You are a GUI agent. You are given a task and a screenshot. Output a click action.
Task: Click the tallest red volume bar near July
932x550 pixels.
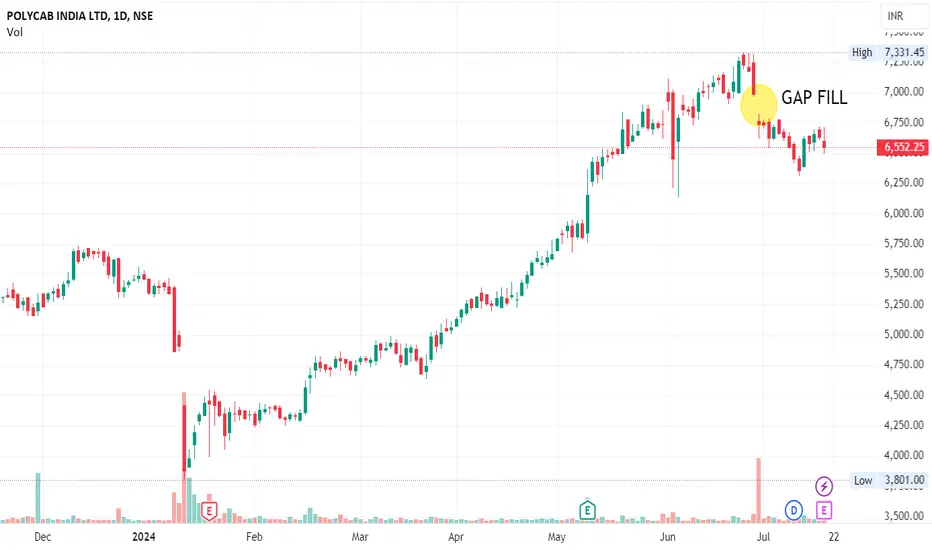click(x=758, y=491)
